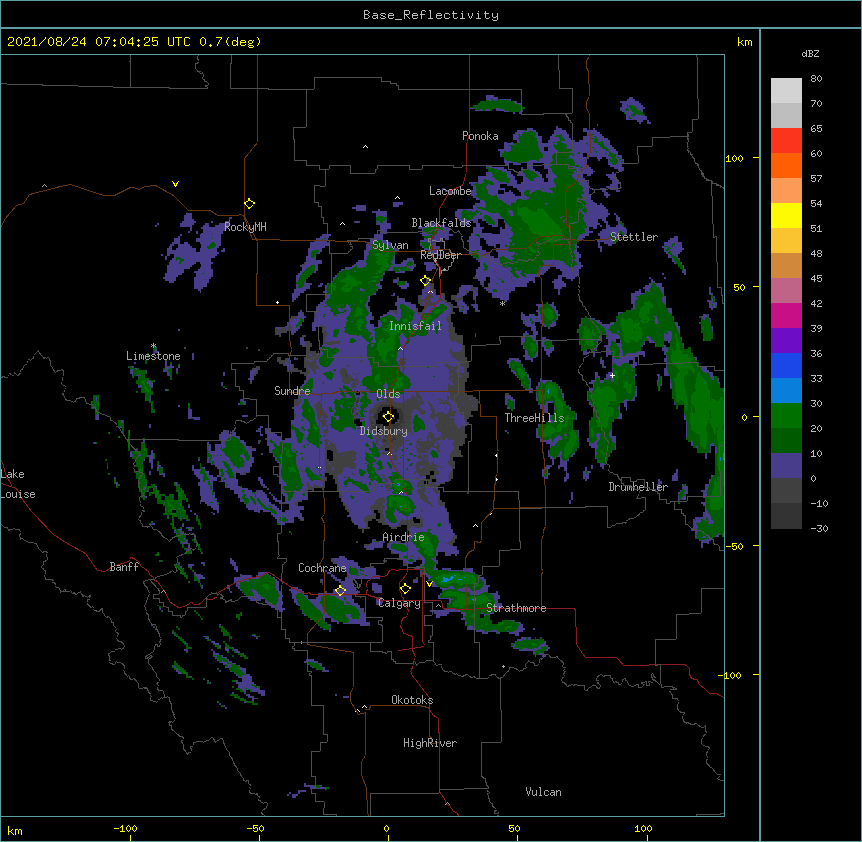This screenshot has width=862, height=842.
Task: Click the yellow diamond marker near RockyMH
Action: coord(250,204)
